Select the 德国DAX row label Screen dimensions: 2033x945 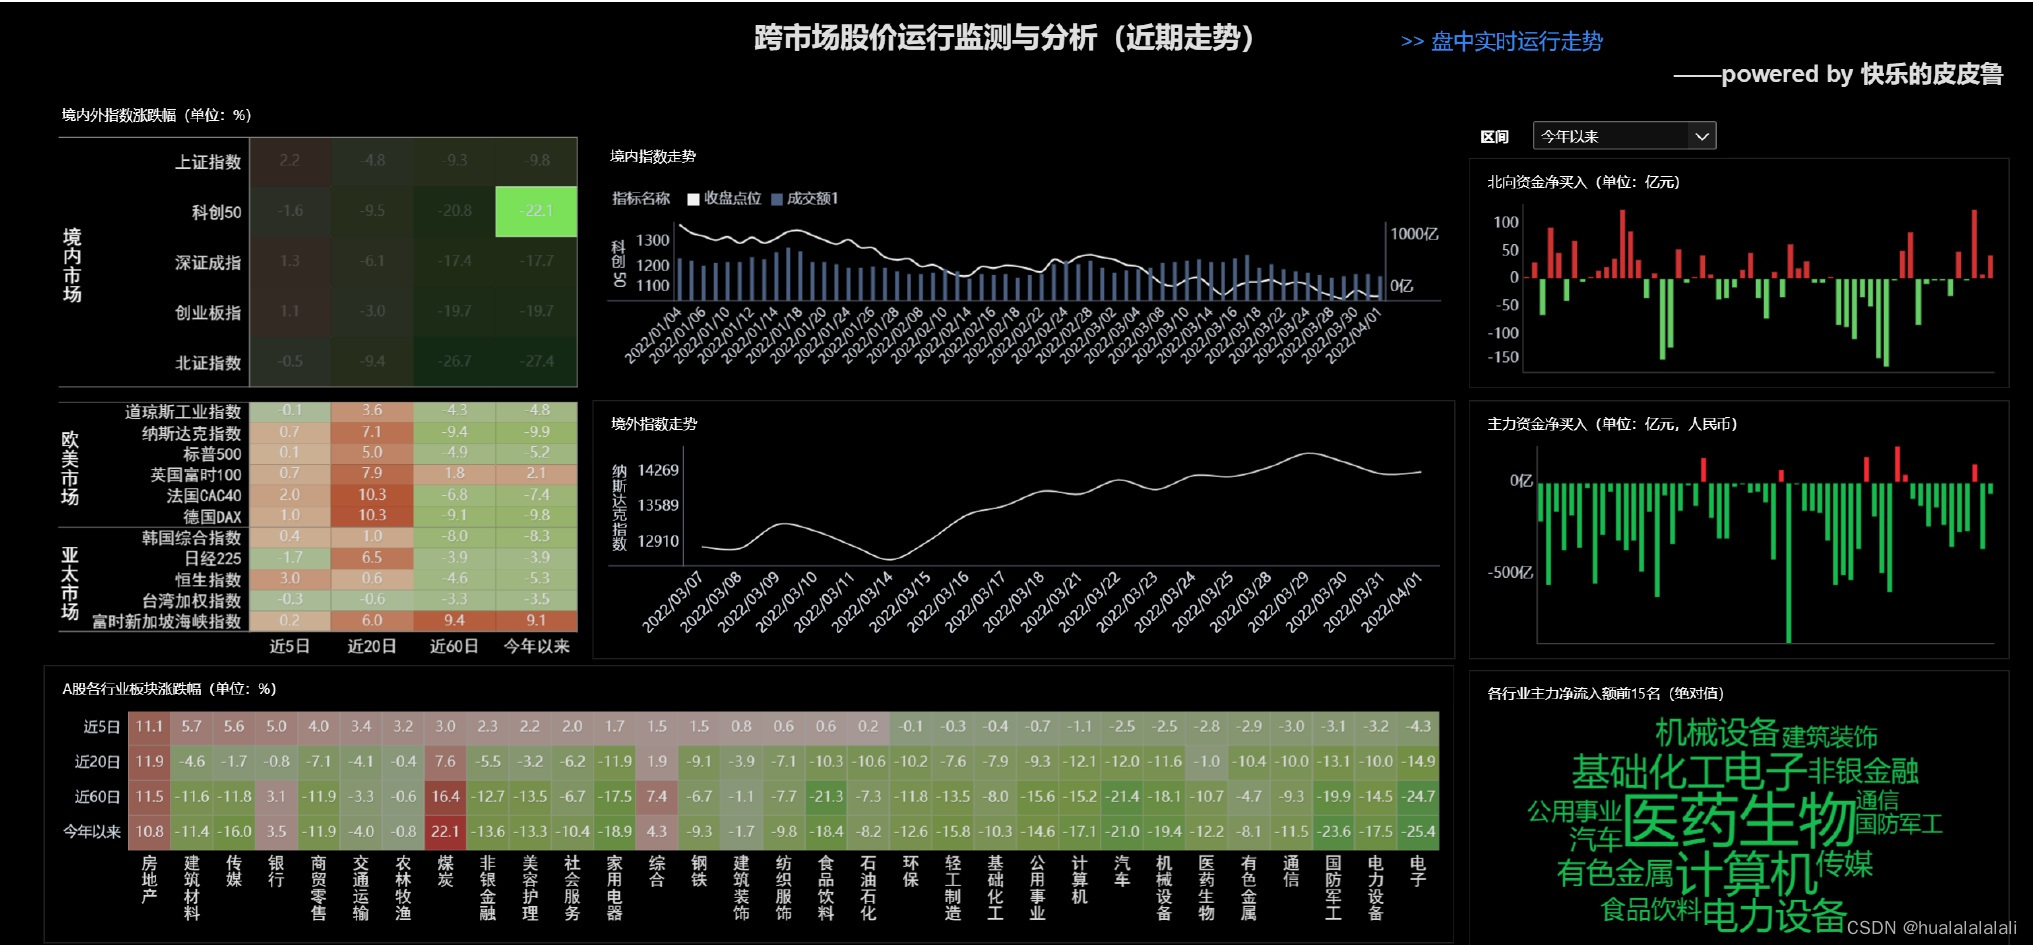(x=212, y=517)
